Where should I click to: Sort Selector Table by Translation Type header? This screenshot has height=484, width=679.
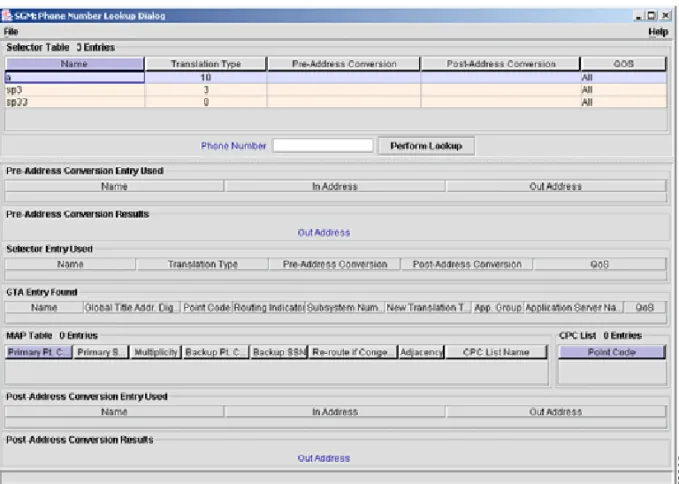(x=206, y=64)
